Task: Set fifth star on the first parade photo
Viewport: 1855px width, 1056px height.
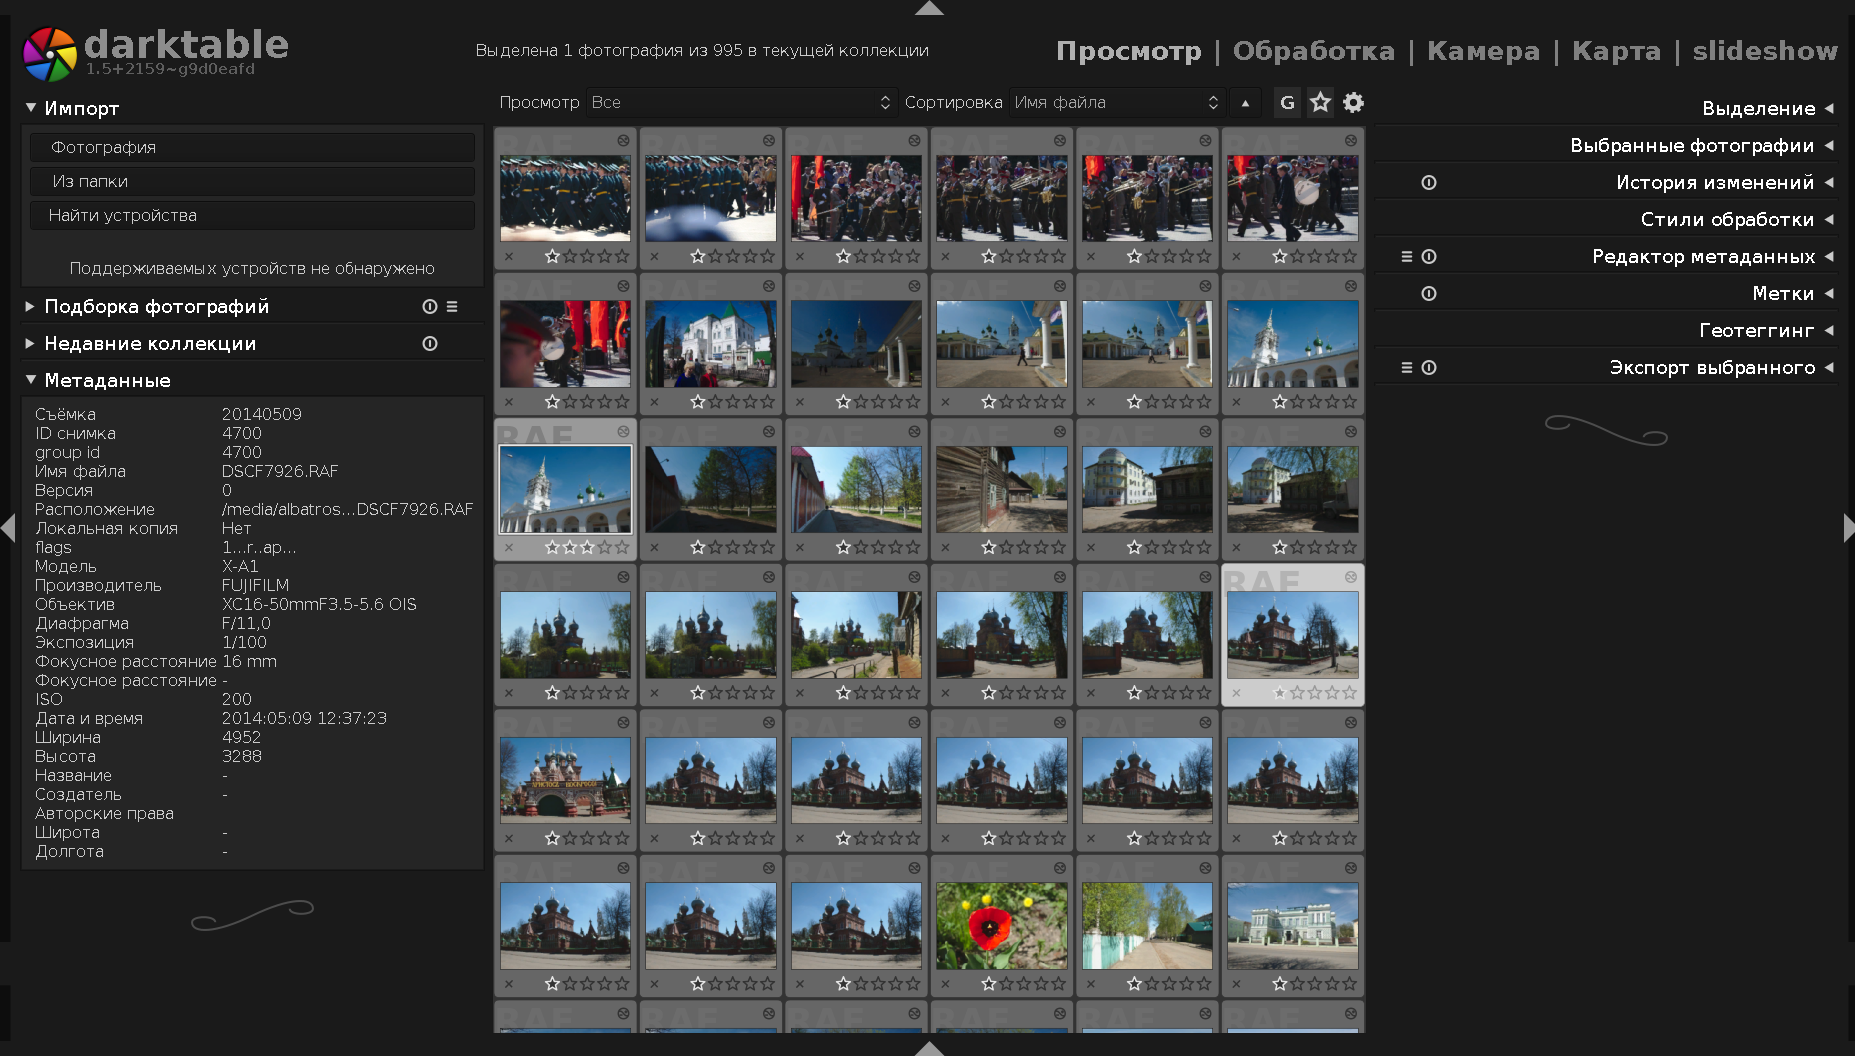Action: tap(622, 256)
